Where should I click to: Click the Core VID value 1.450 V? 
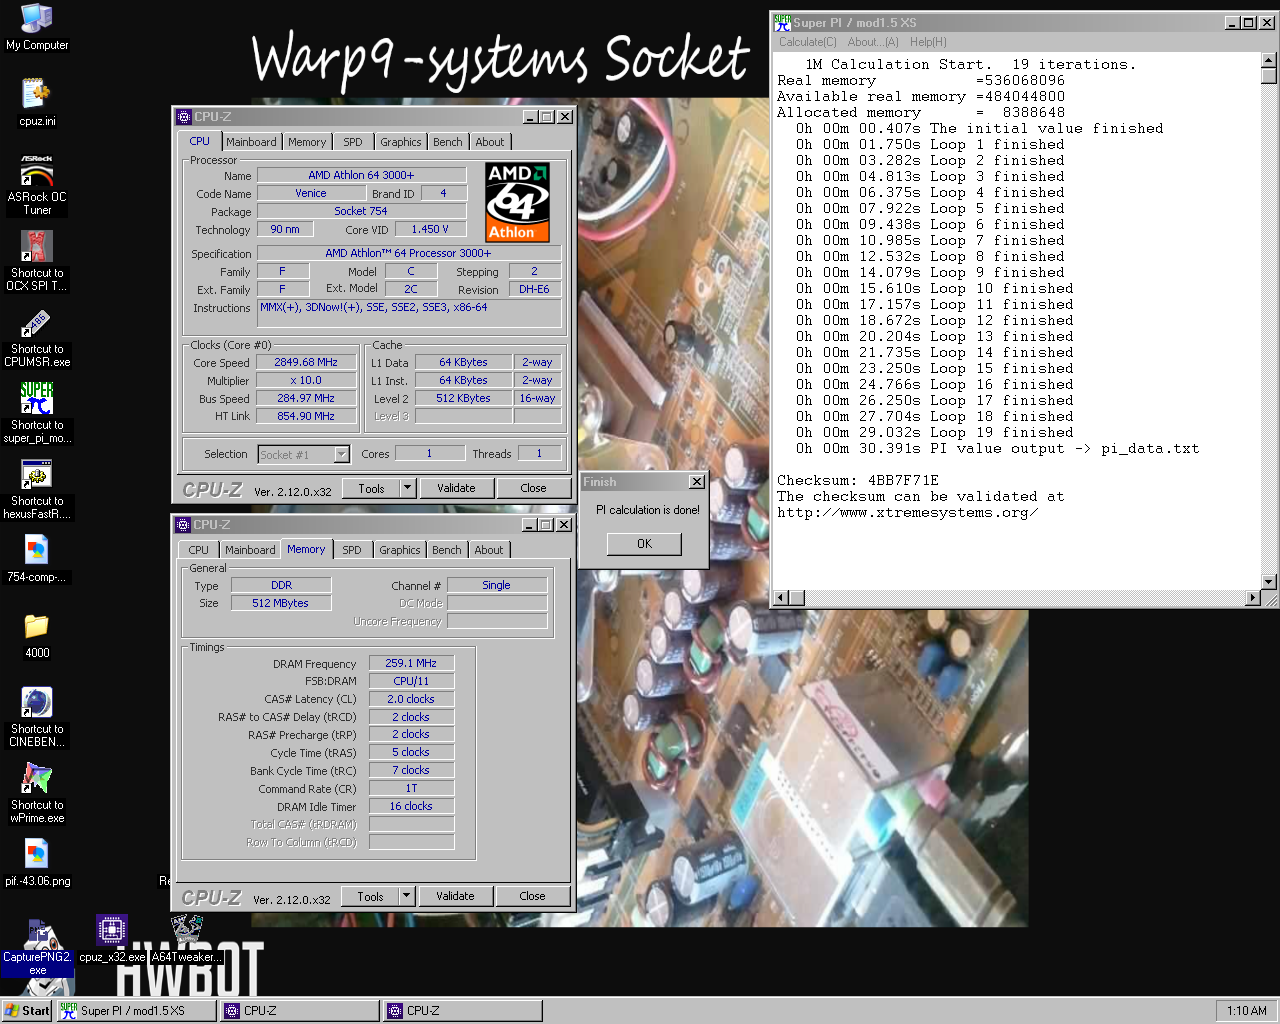tap(430, 229)
